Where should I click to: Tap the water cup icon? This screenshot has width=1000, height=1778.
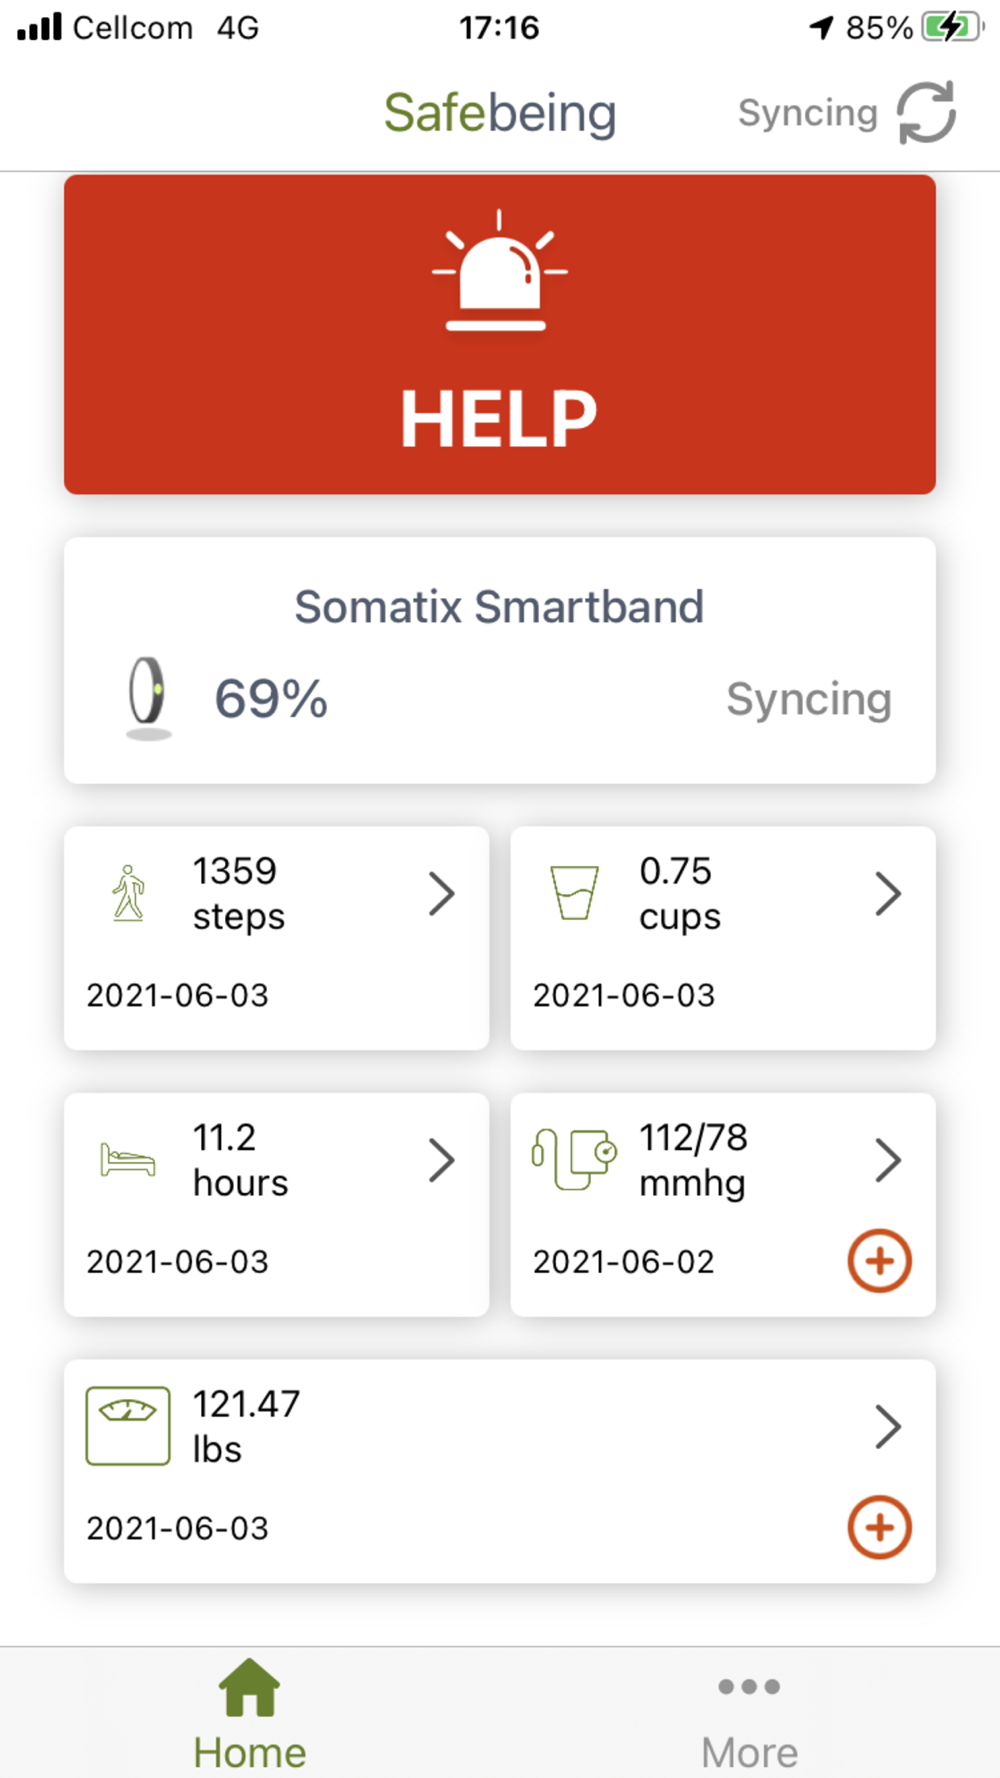(x=575, y=892)
